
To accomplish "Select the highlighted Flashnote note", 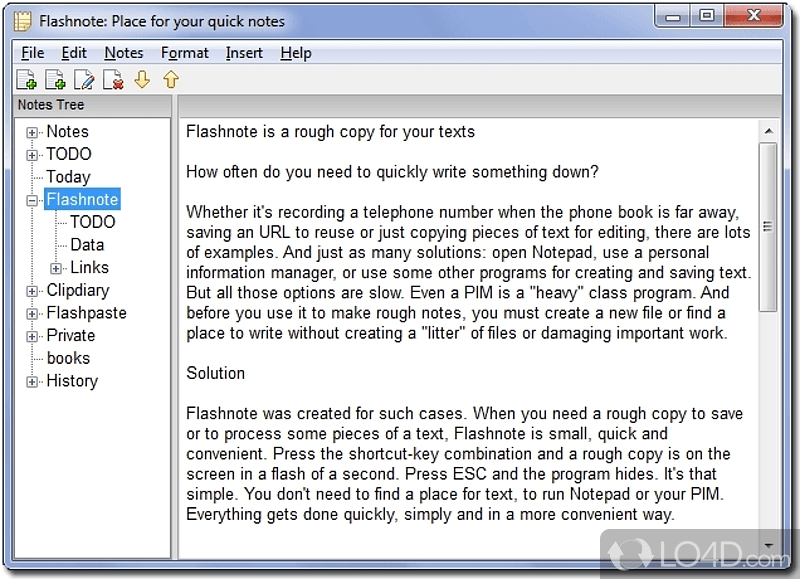I will (82, 199).
